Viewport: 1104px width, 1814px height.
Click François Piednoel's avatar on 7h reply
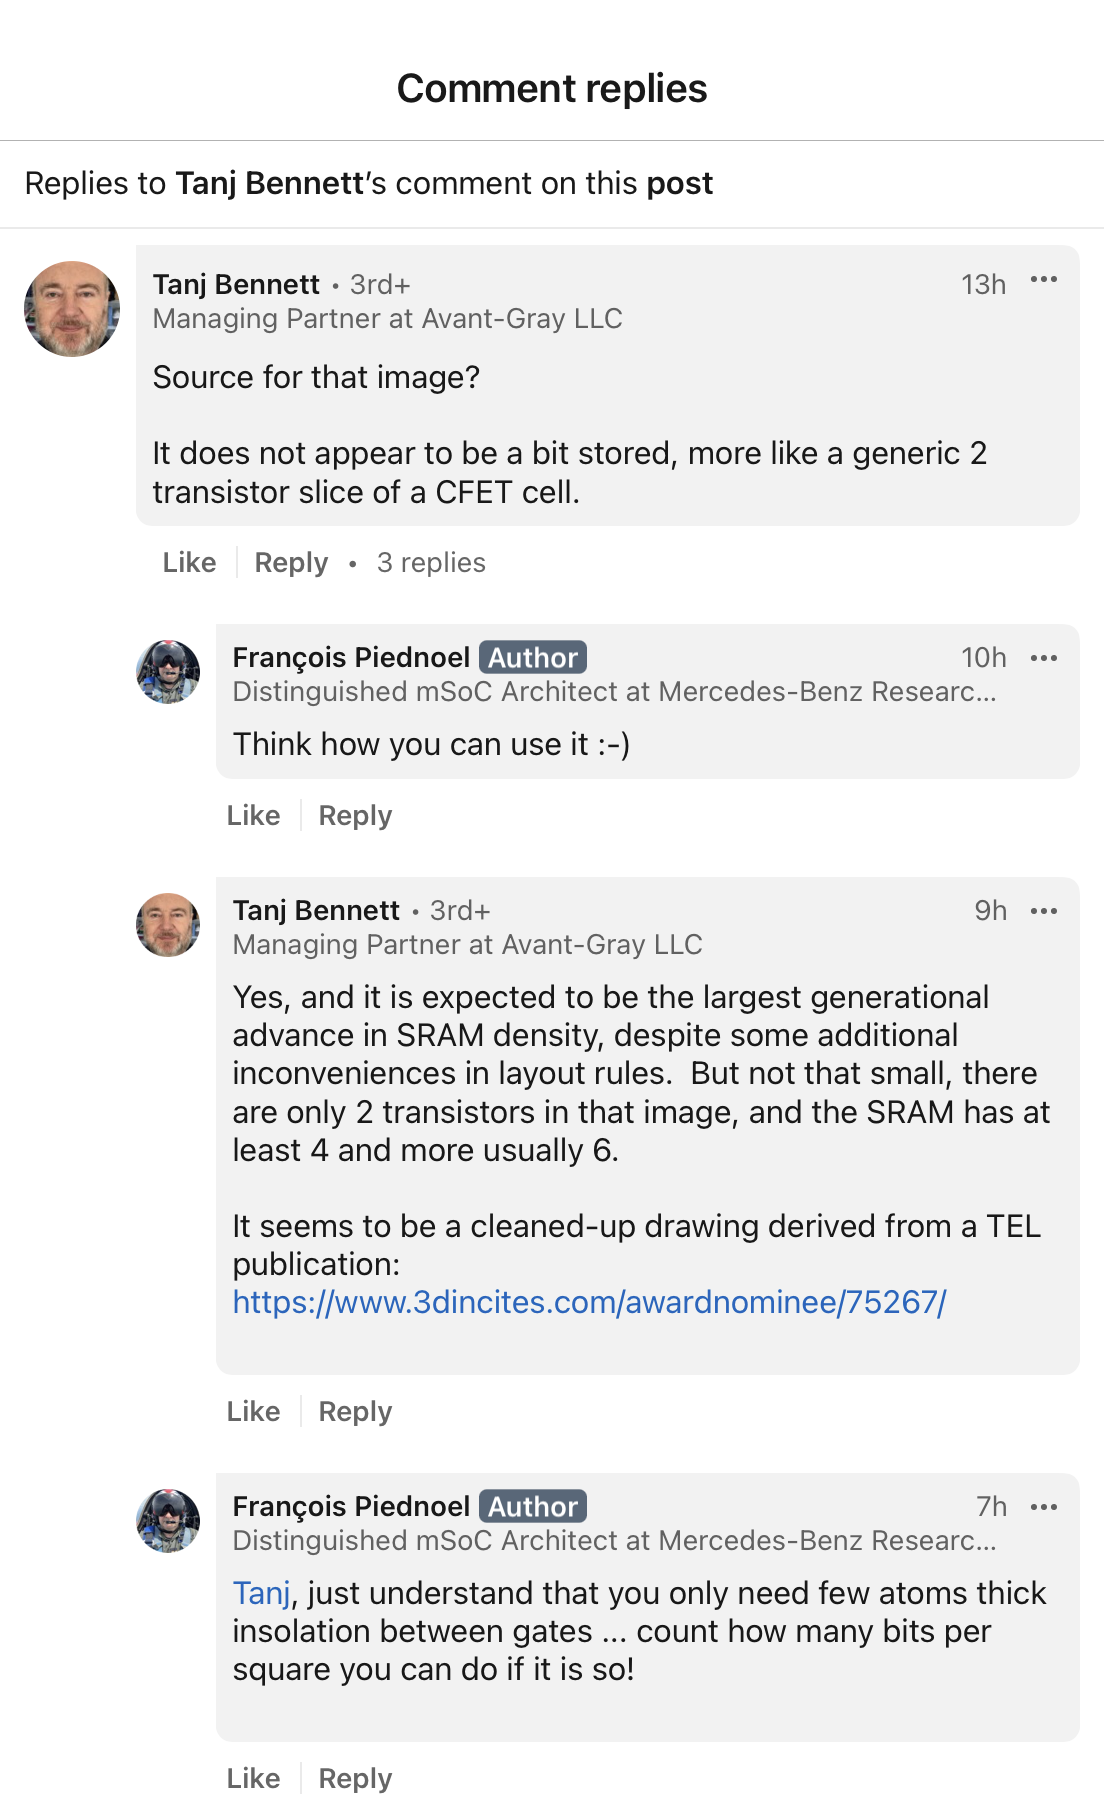(168, 1521)
